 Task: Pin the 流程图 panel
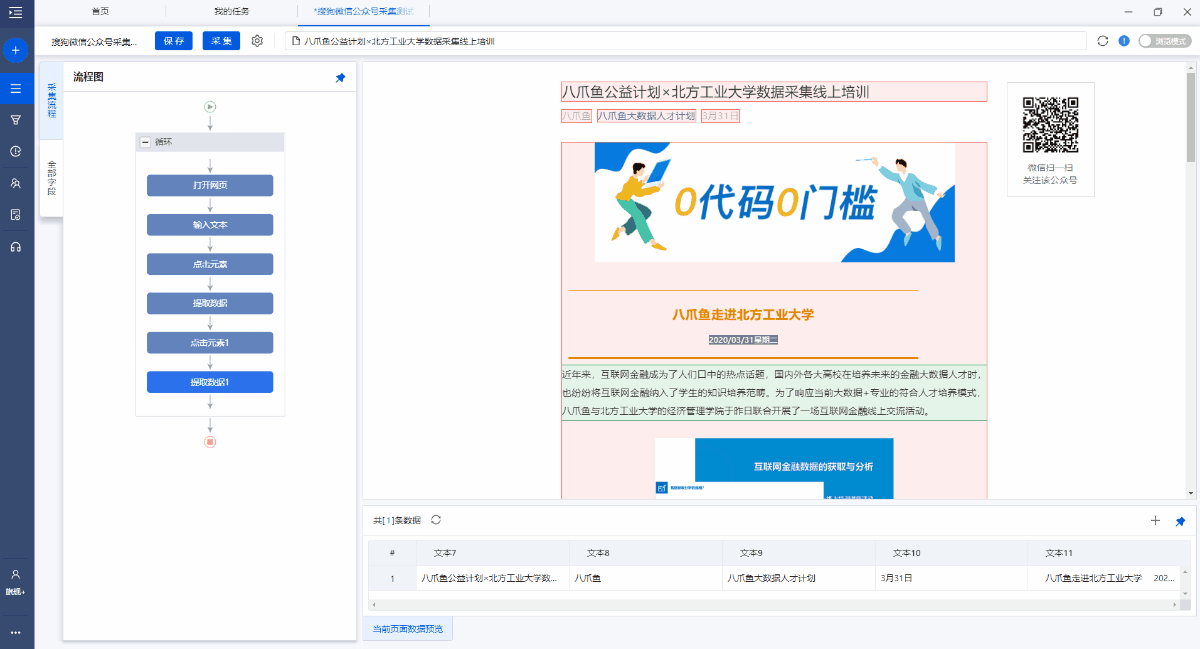340,77
